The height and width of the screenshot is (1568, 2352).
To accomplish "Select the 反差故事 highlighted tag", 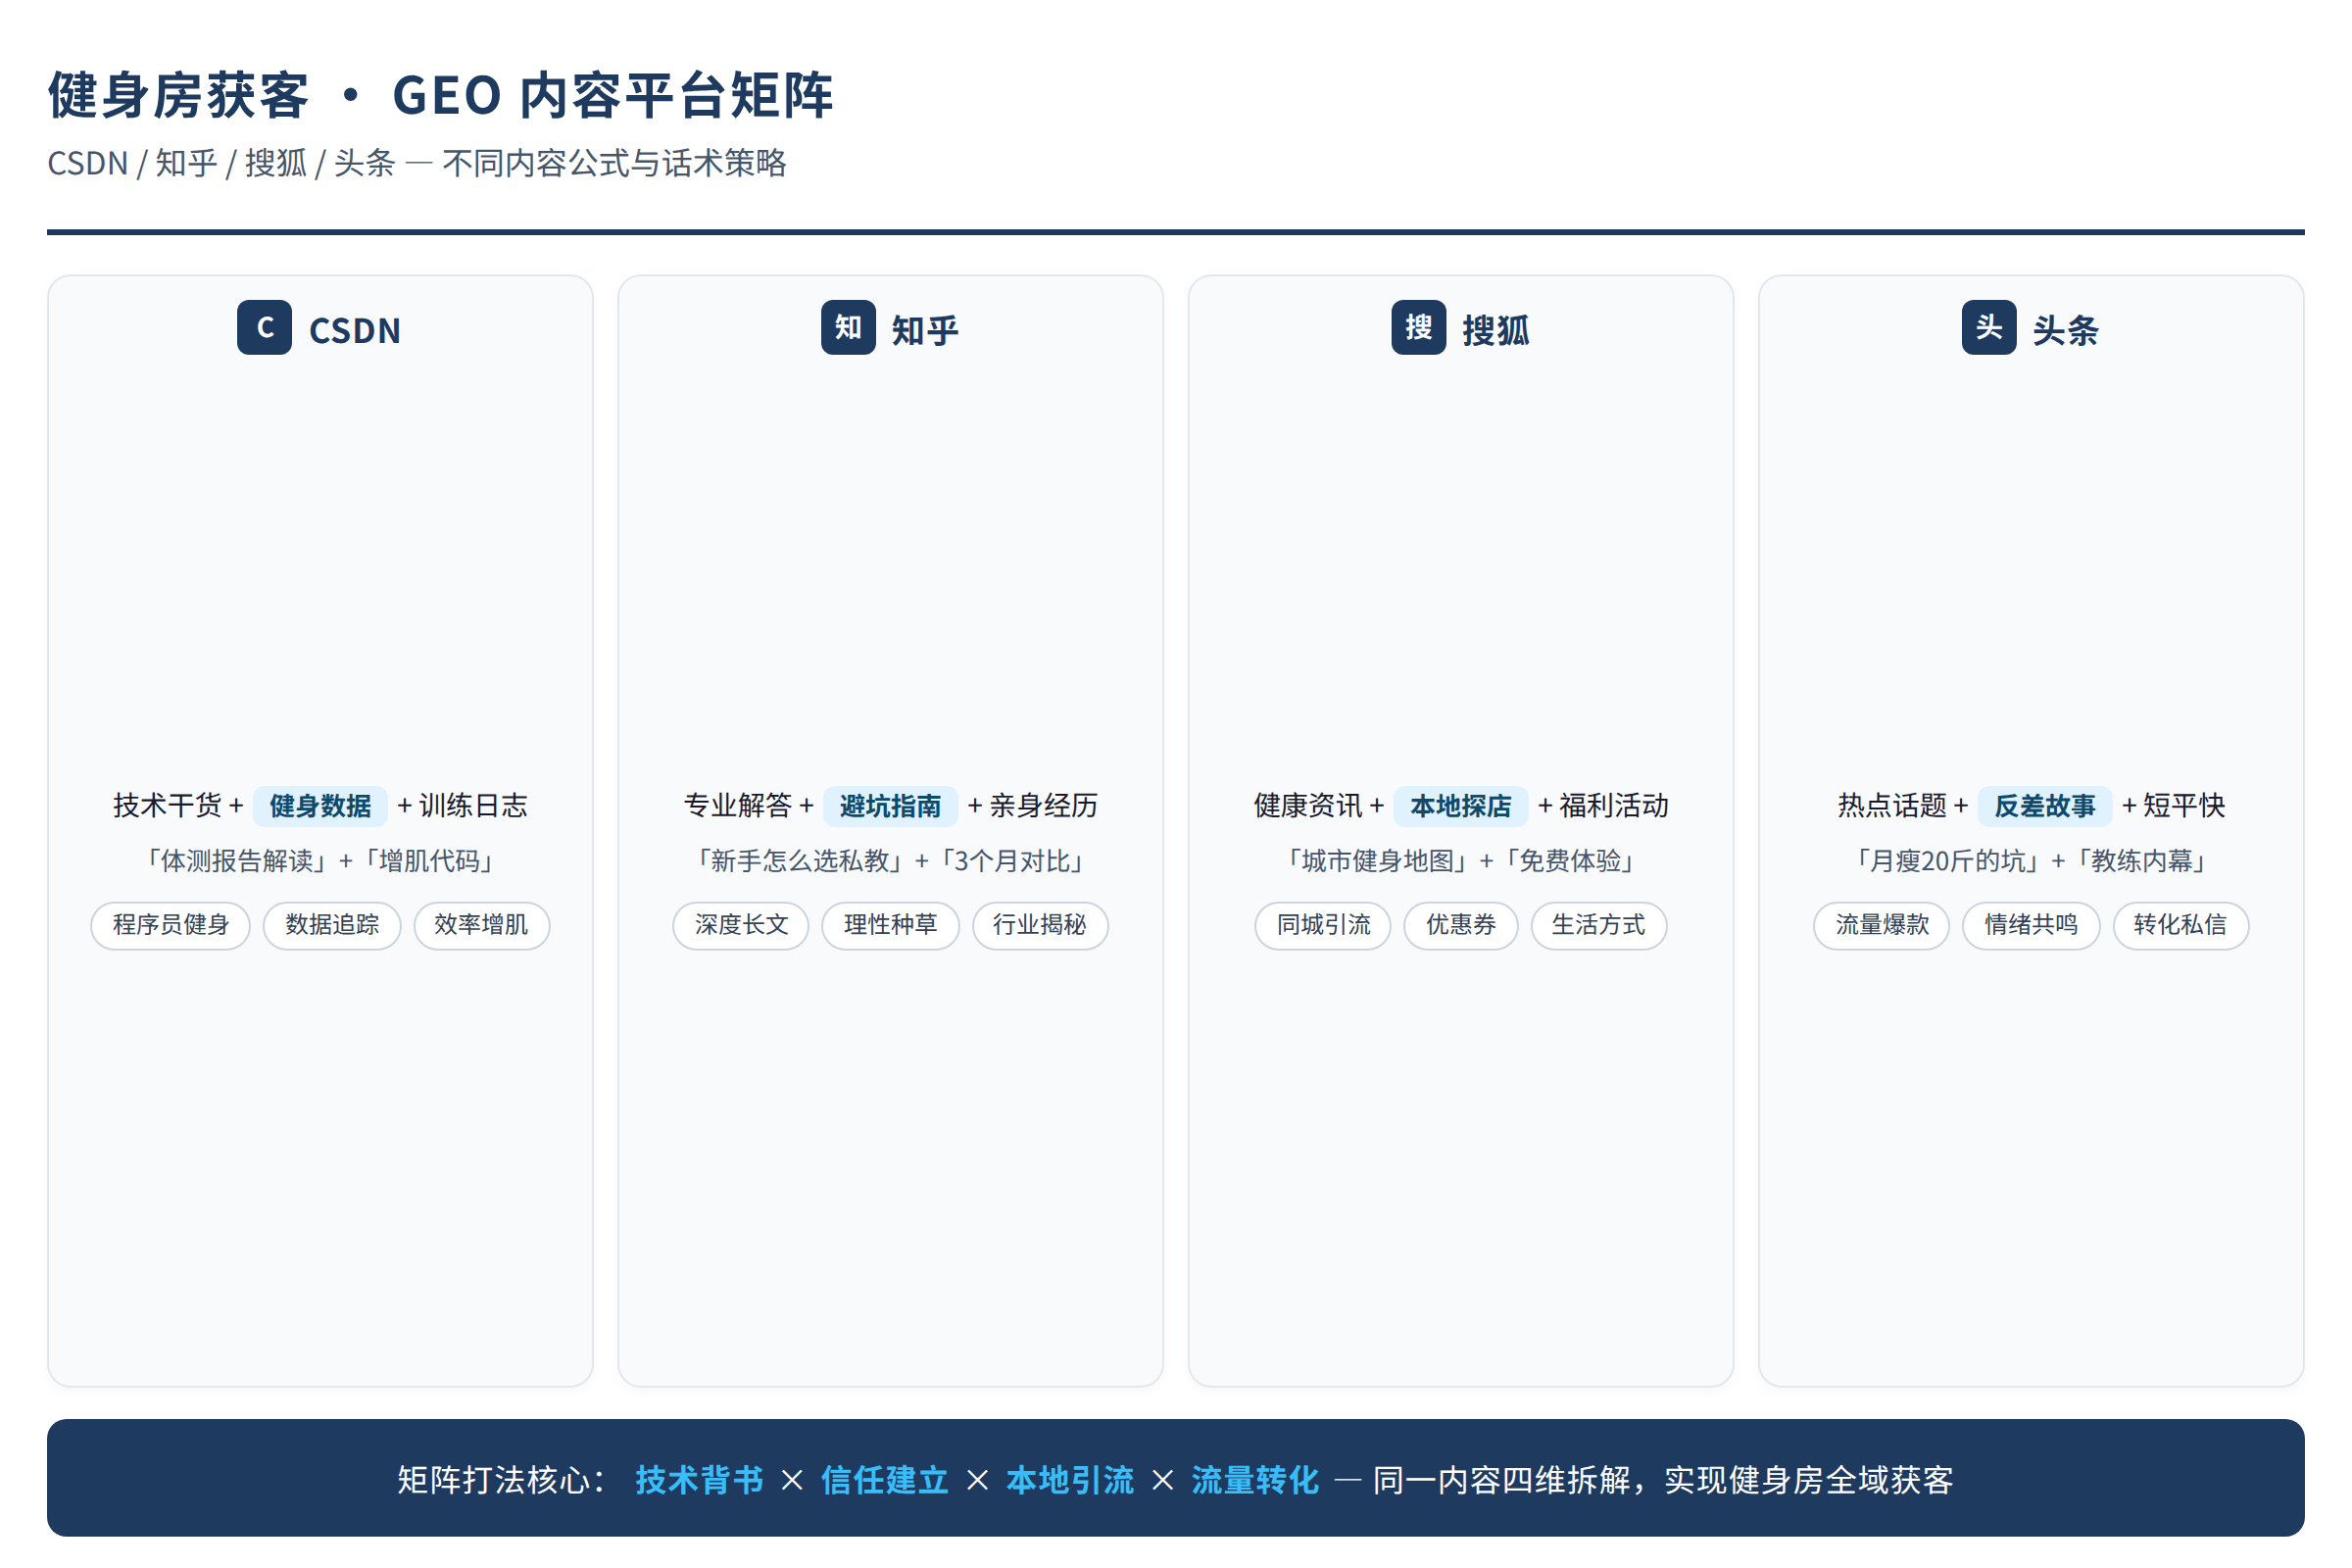I will pyautogui.click(x=2044, y=806).
